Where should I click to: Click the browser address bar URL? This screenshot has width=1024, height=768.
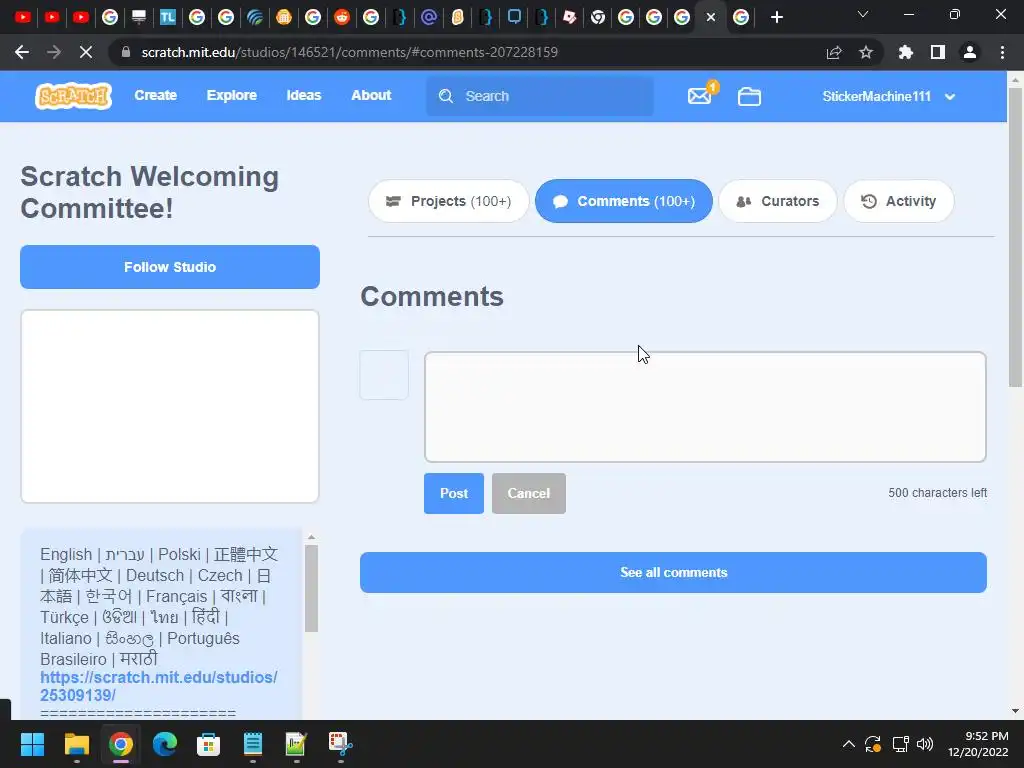click(349, 52)
